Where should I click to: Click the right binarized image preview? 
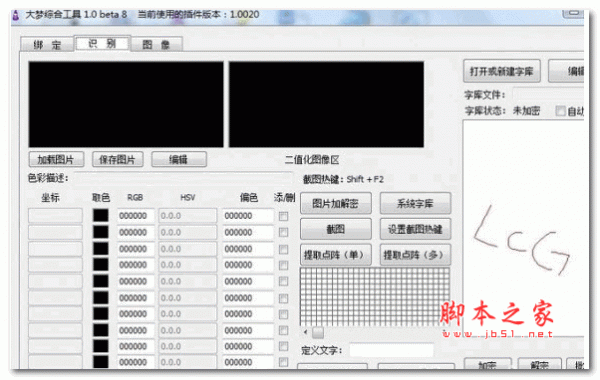coord(326,104)
